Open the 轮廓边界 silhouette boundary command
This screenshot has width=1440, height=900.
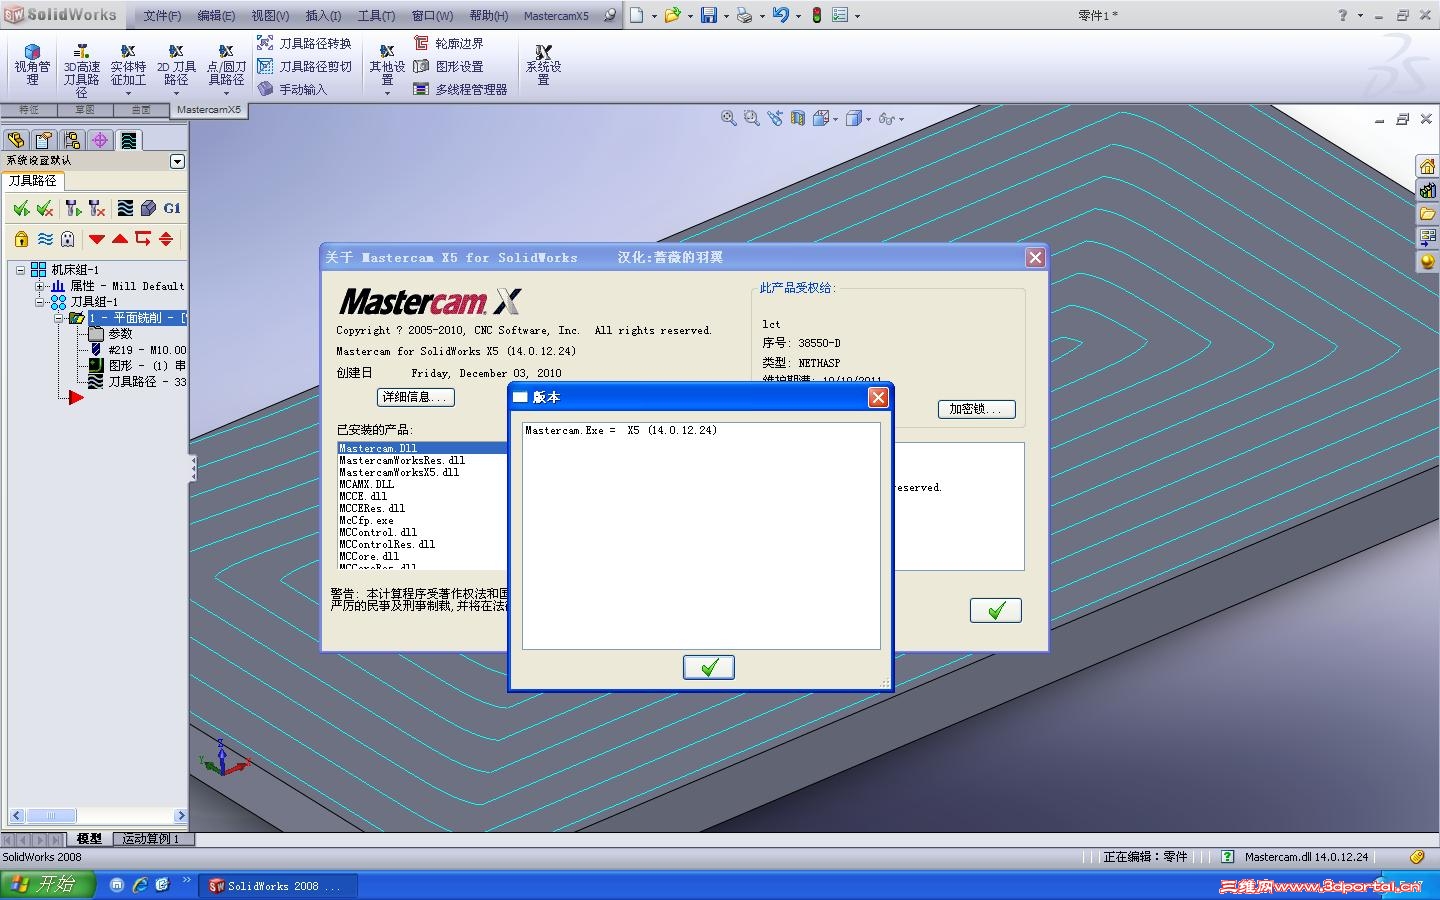coord(448,43)
